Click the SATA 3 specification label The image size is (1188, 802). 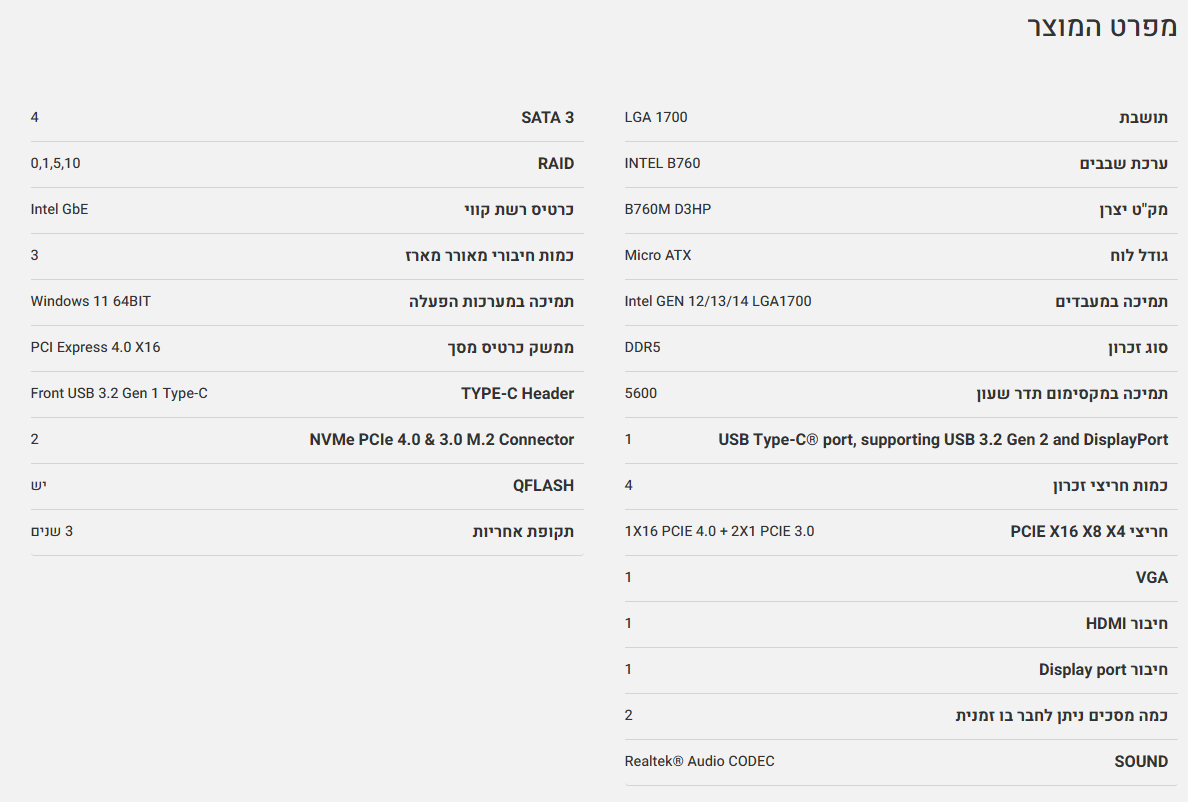(547, 118)
